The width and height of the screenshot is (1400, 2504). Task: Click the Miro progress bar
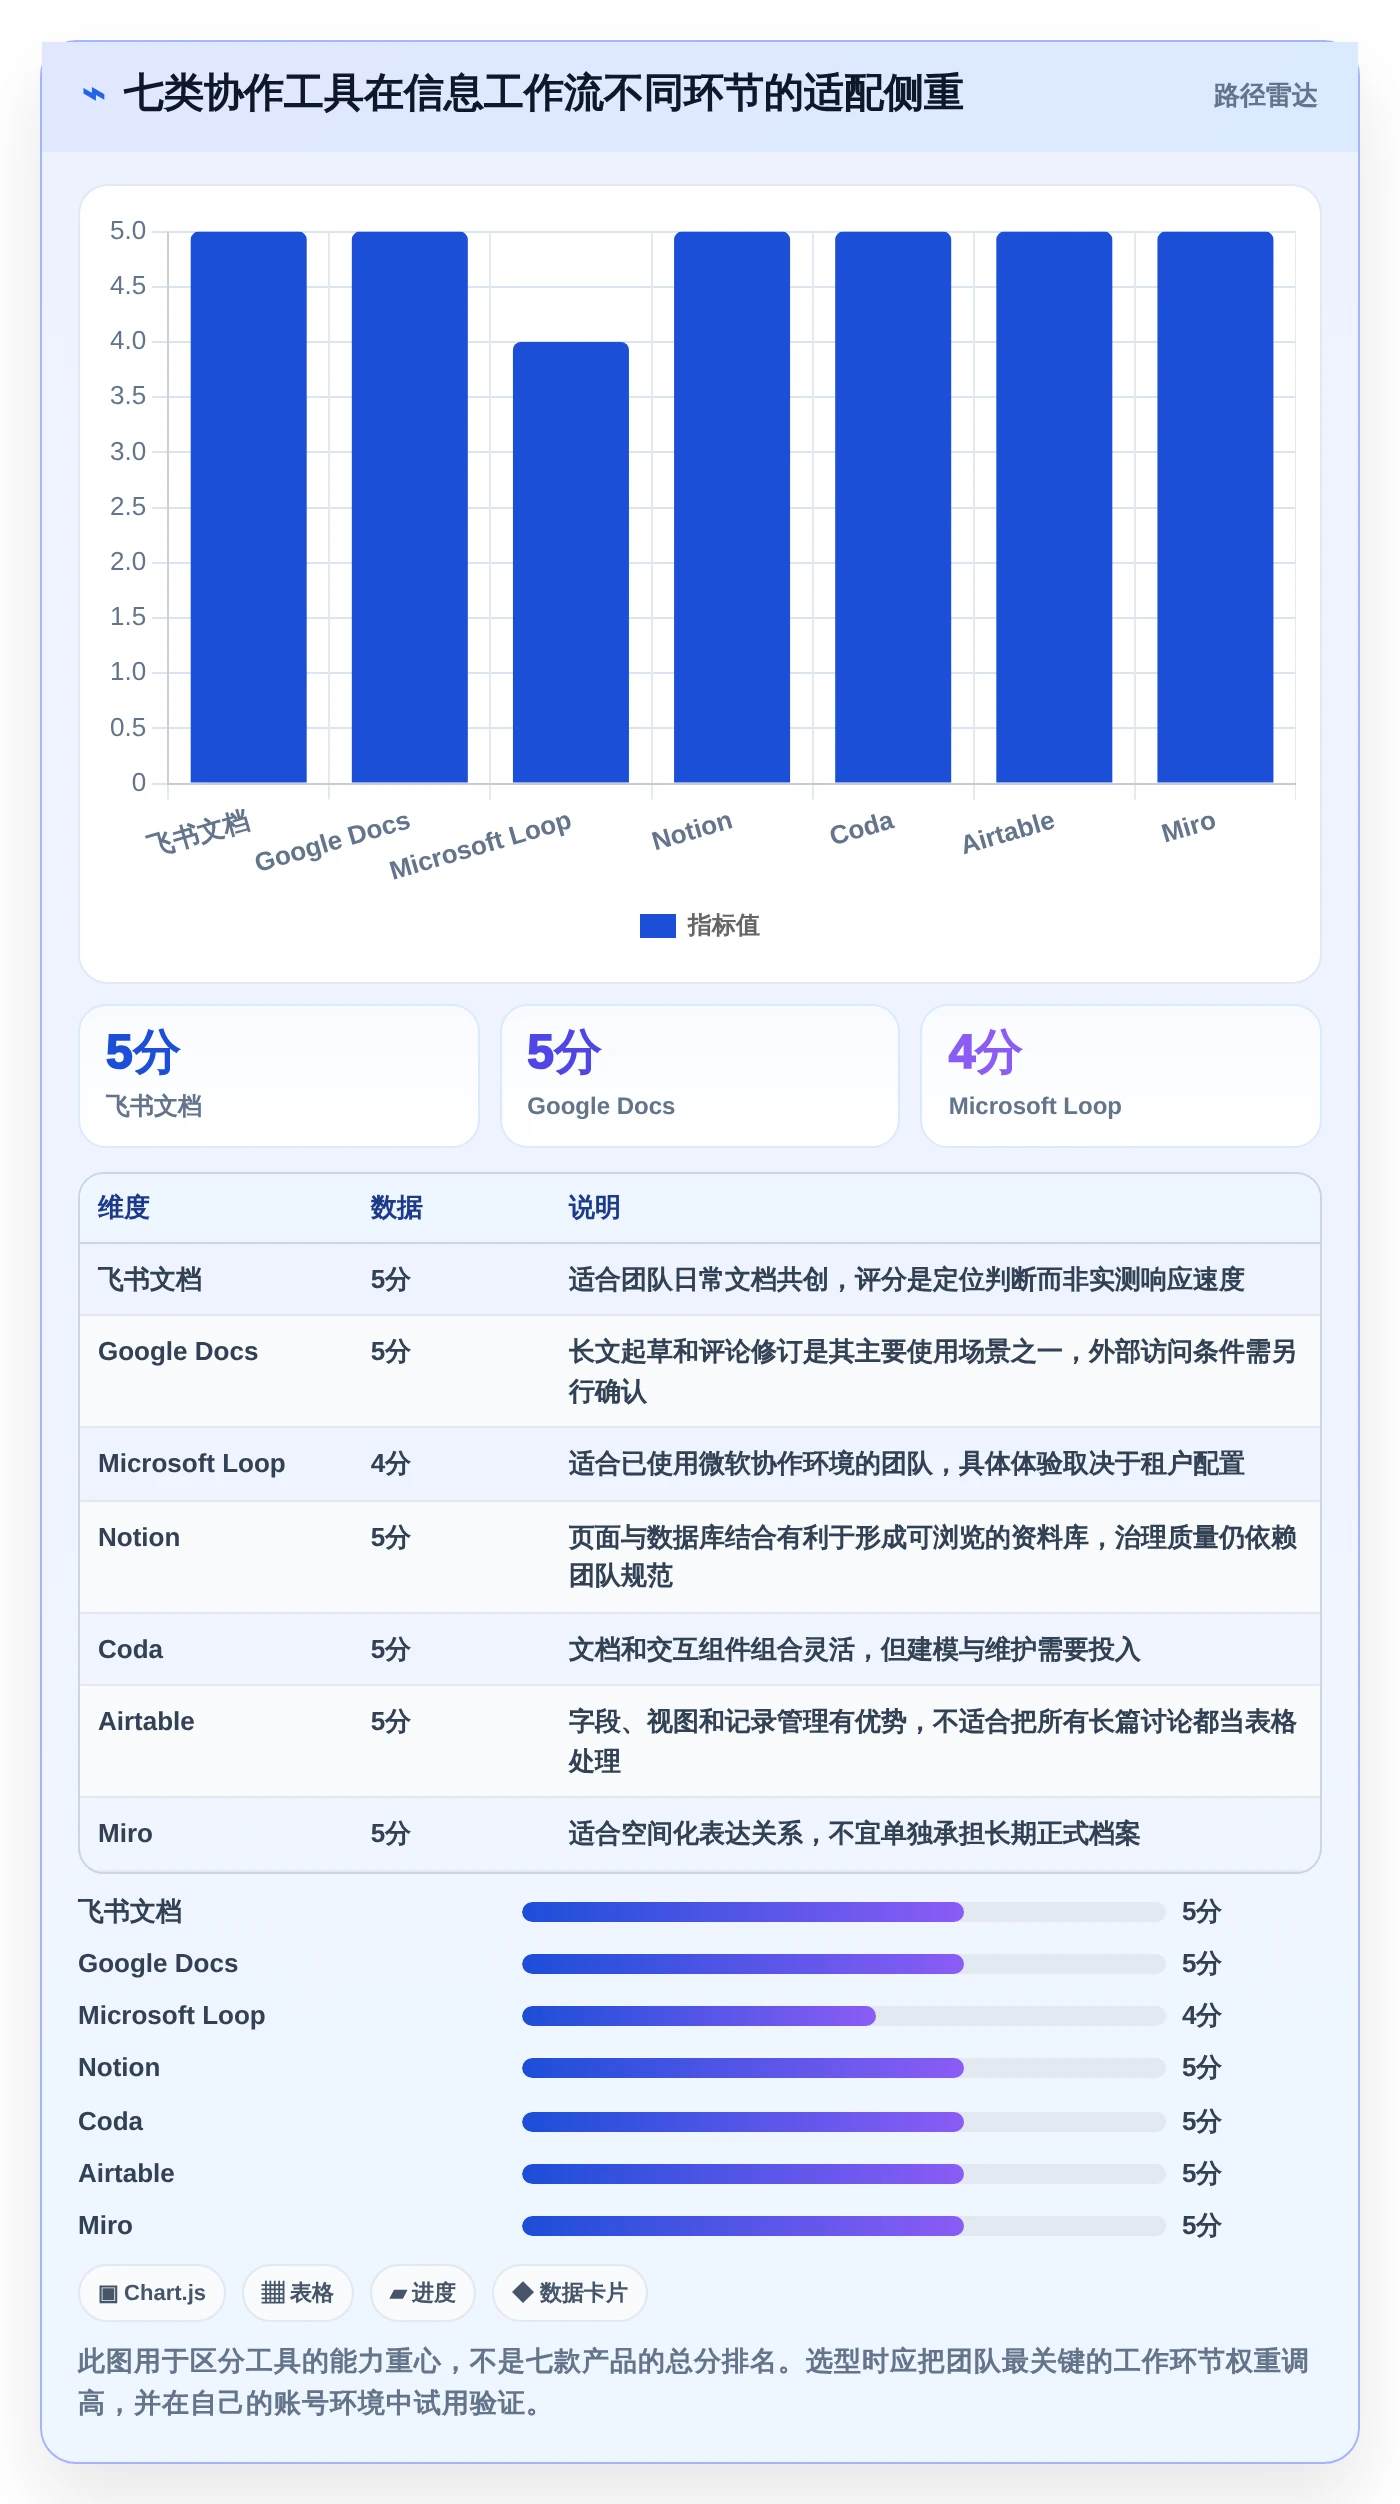click(844, 2226)
